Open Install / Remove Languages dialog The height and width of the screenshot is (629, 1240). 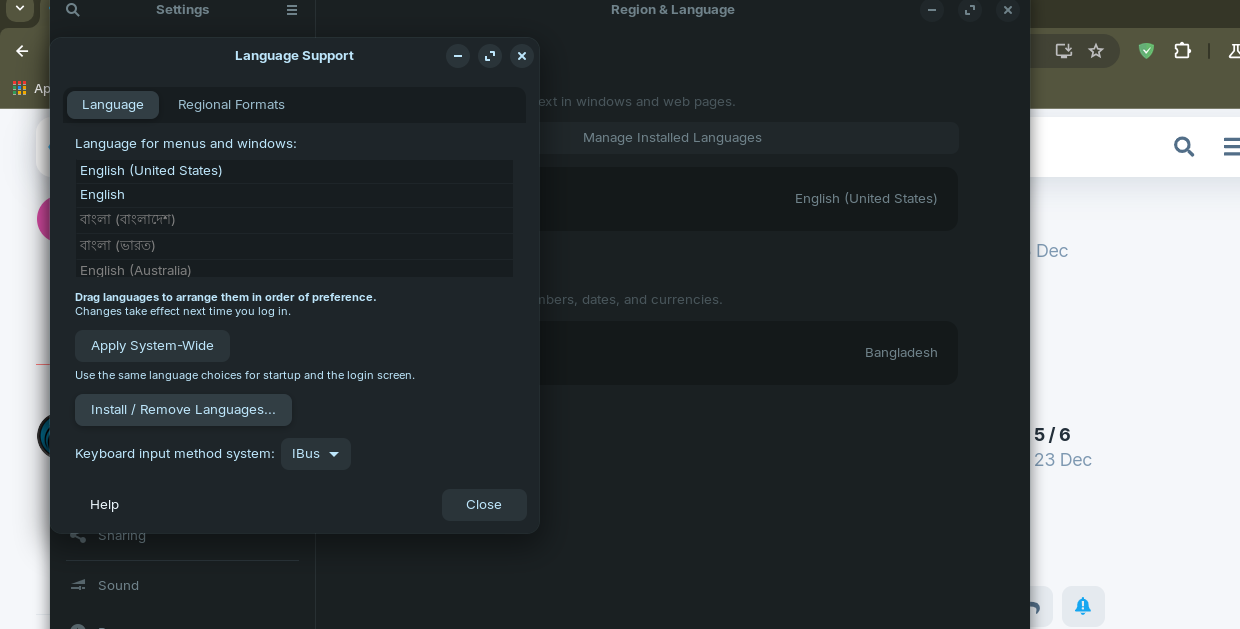pos(183,410)
